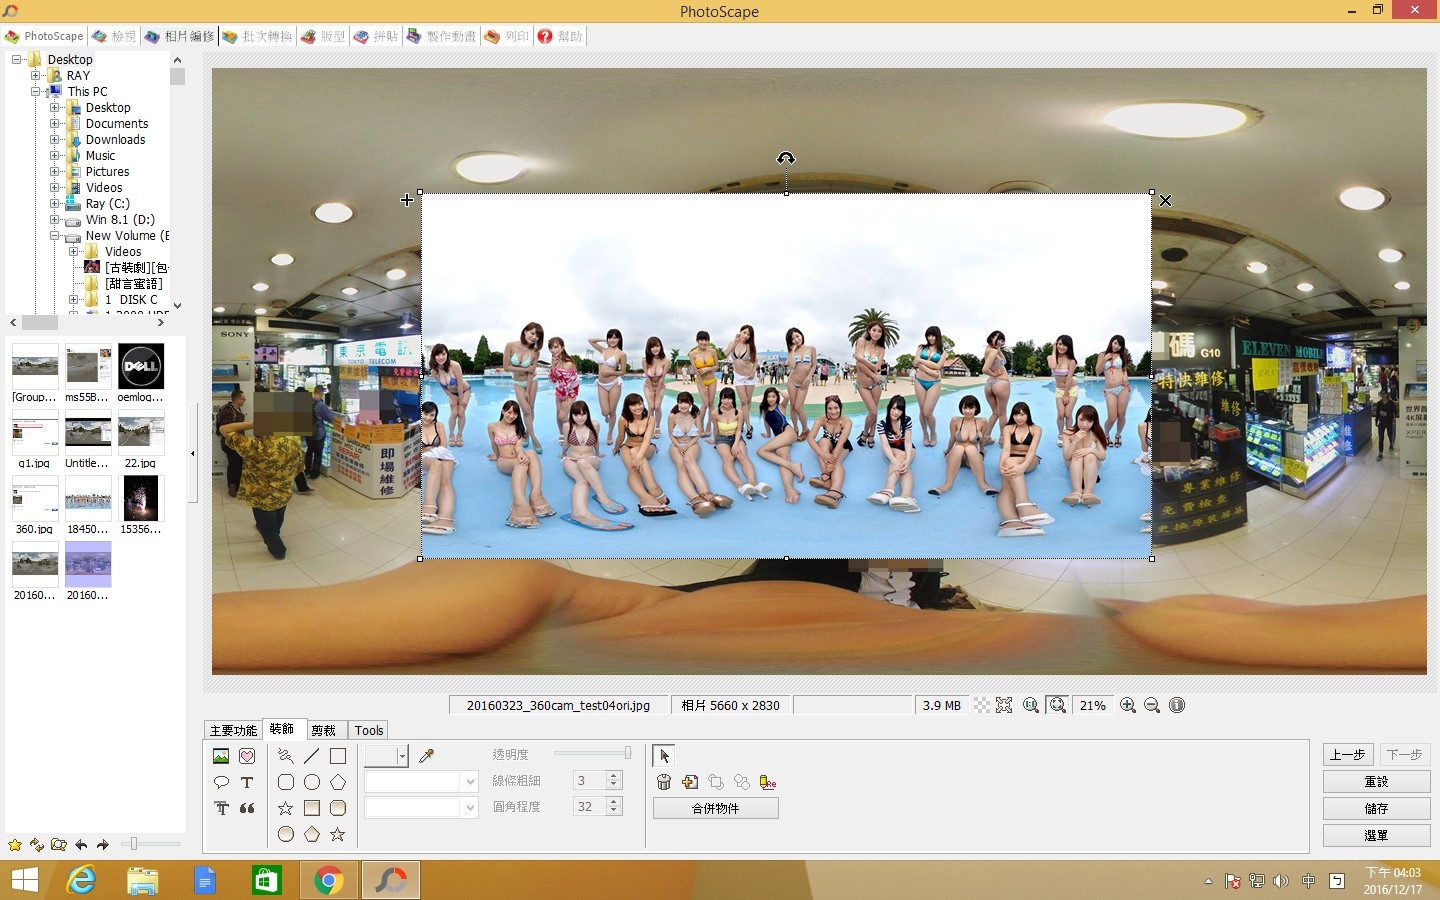Toggle the arrow object selection mode

coord(664,756)
